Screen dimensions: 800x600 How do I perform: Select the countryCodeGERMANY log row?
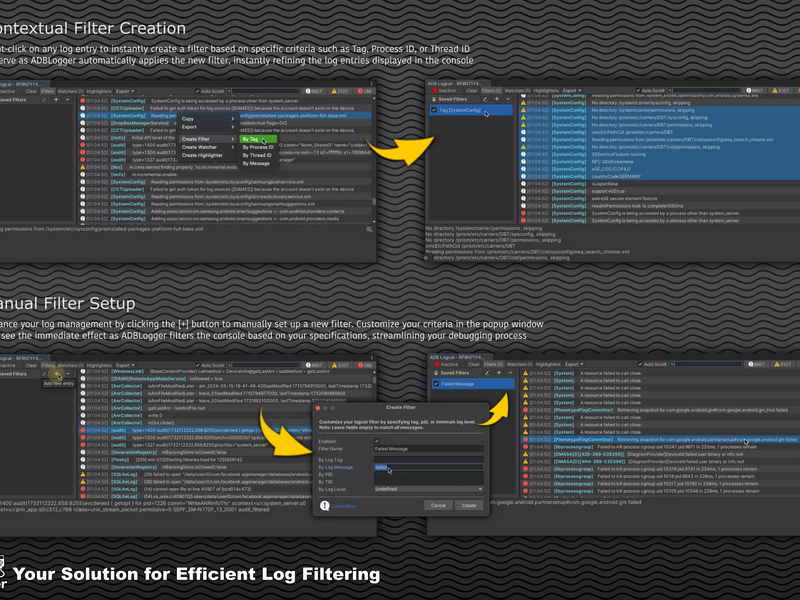pos(660,177)
